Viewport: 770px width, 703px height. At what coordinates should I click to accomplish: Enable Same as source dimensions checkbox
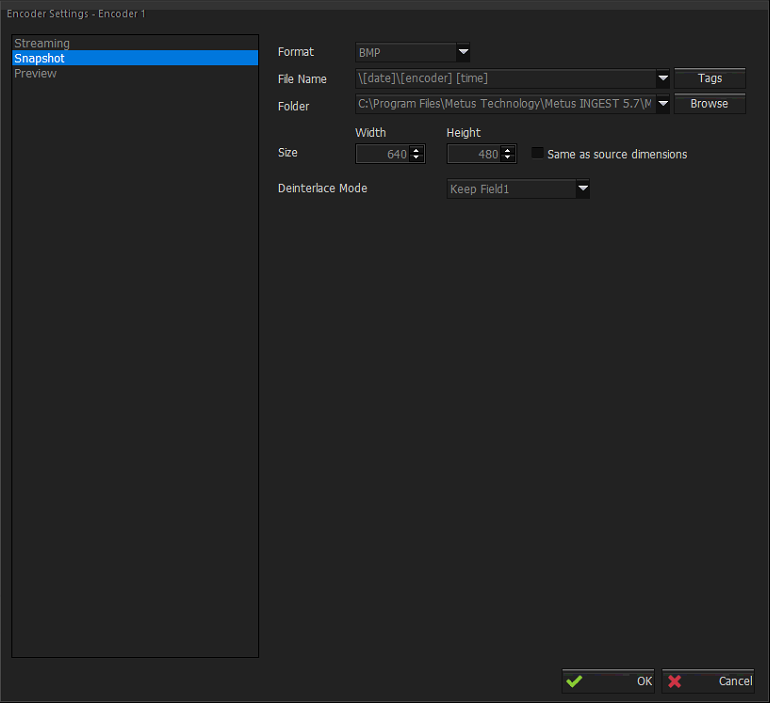pyautogui.click(x=538, y=153)
